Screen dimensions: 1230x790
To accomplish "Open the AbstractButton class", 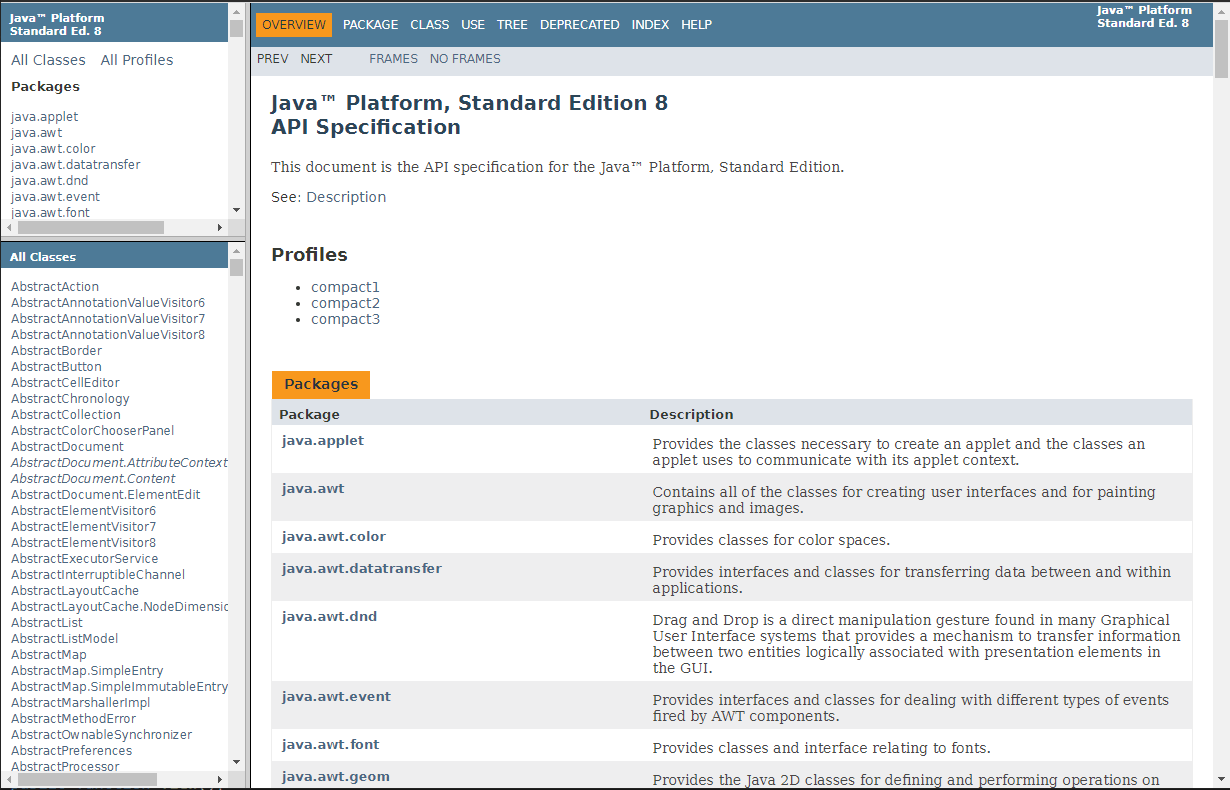I will coord(56,367).
